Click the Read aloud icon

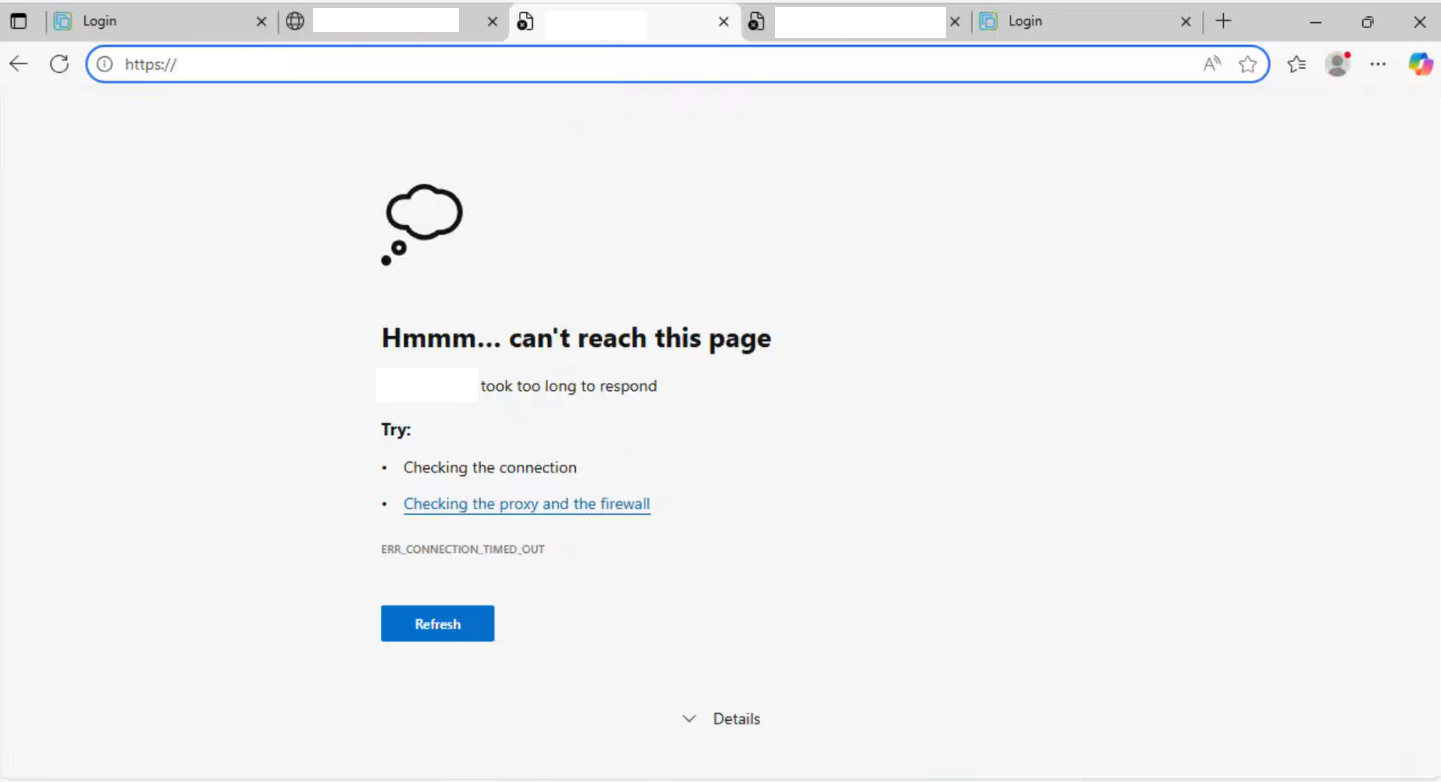coord(1212,64)
